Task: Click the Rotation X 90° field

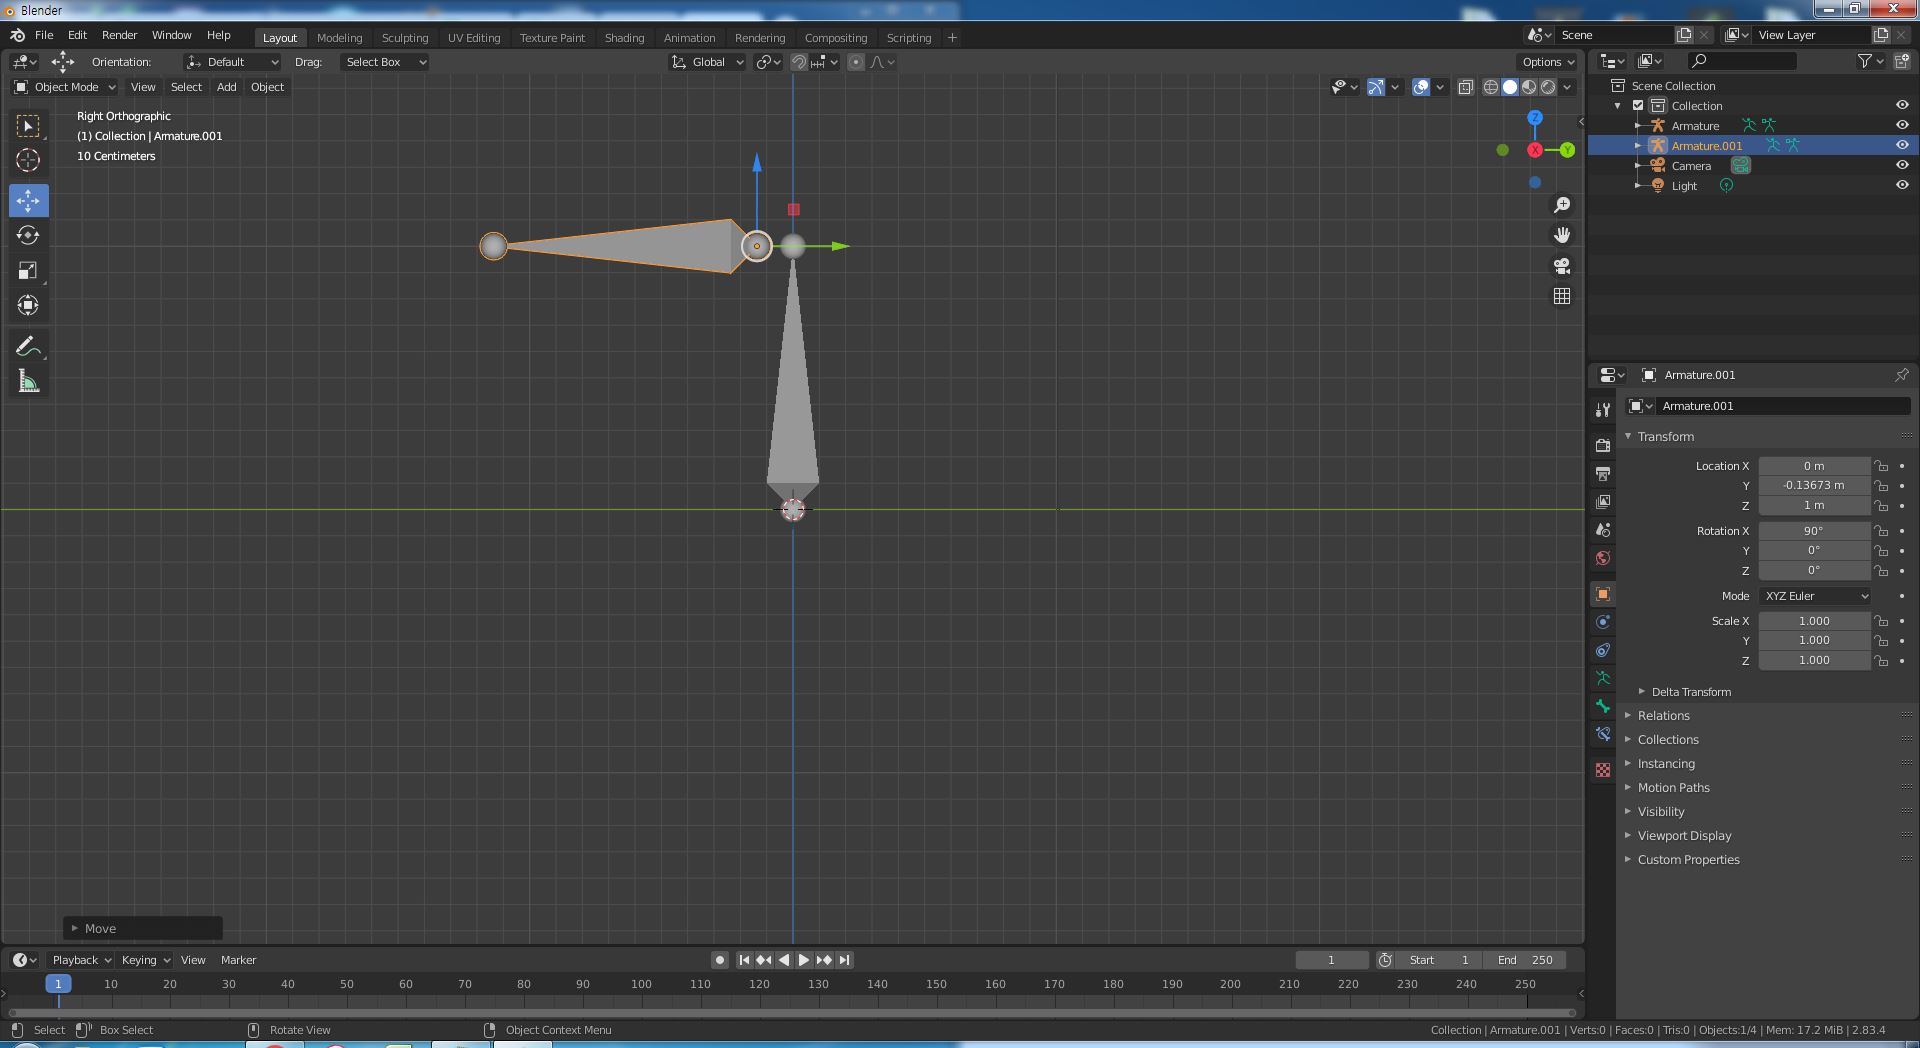Action: (1814, 531)
